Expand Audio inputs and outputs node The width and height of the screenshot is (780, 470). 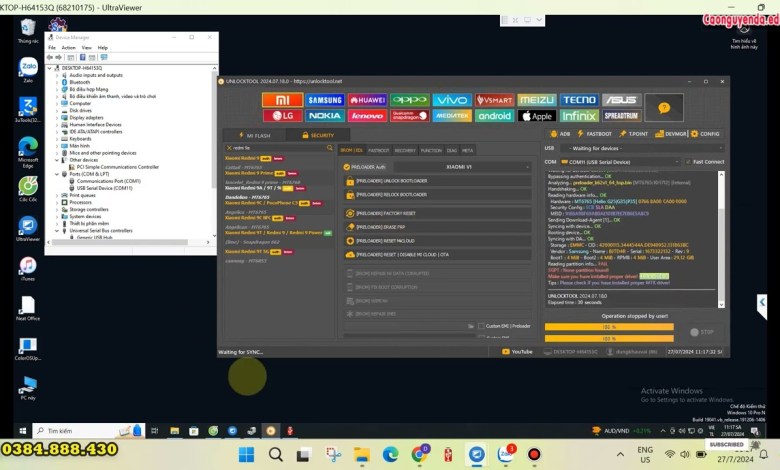pyautogui.click(x=57, y=75)
